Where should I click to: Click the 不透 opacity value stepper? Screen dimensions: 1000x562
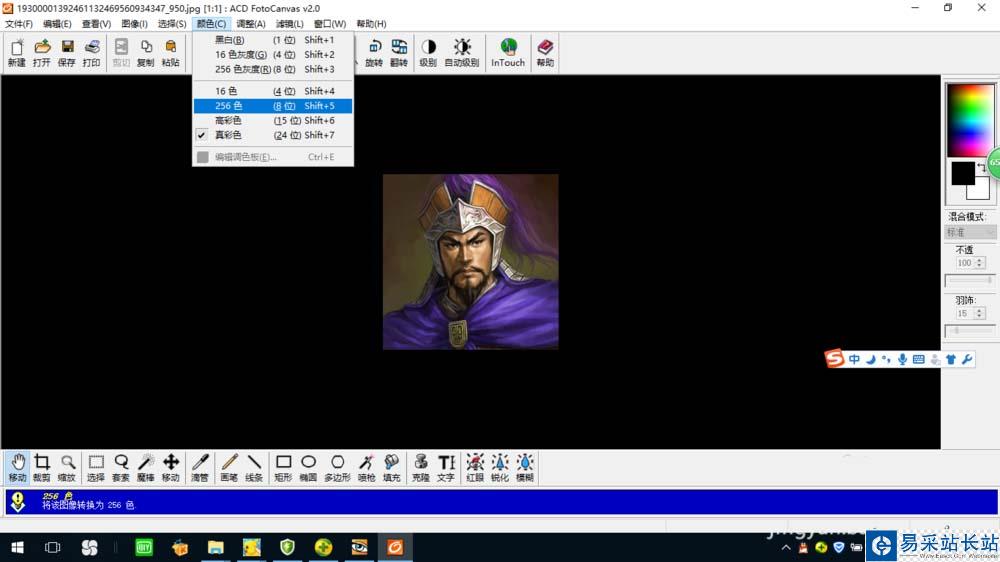tap(980, 263)
